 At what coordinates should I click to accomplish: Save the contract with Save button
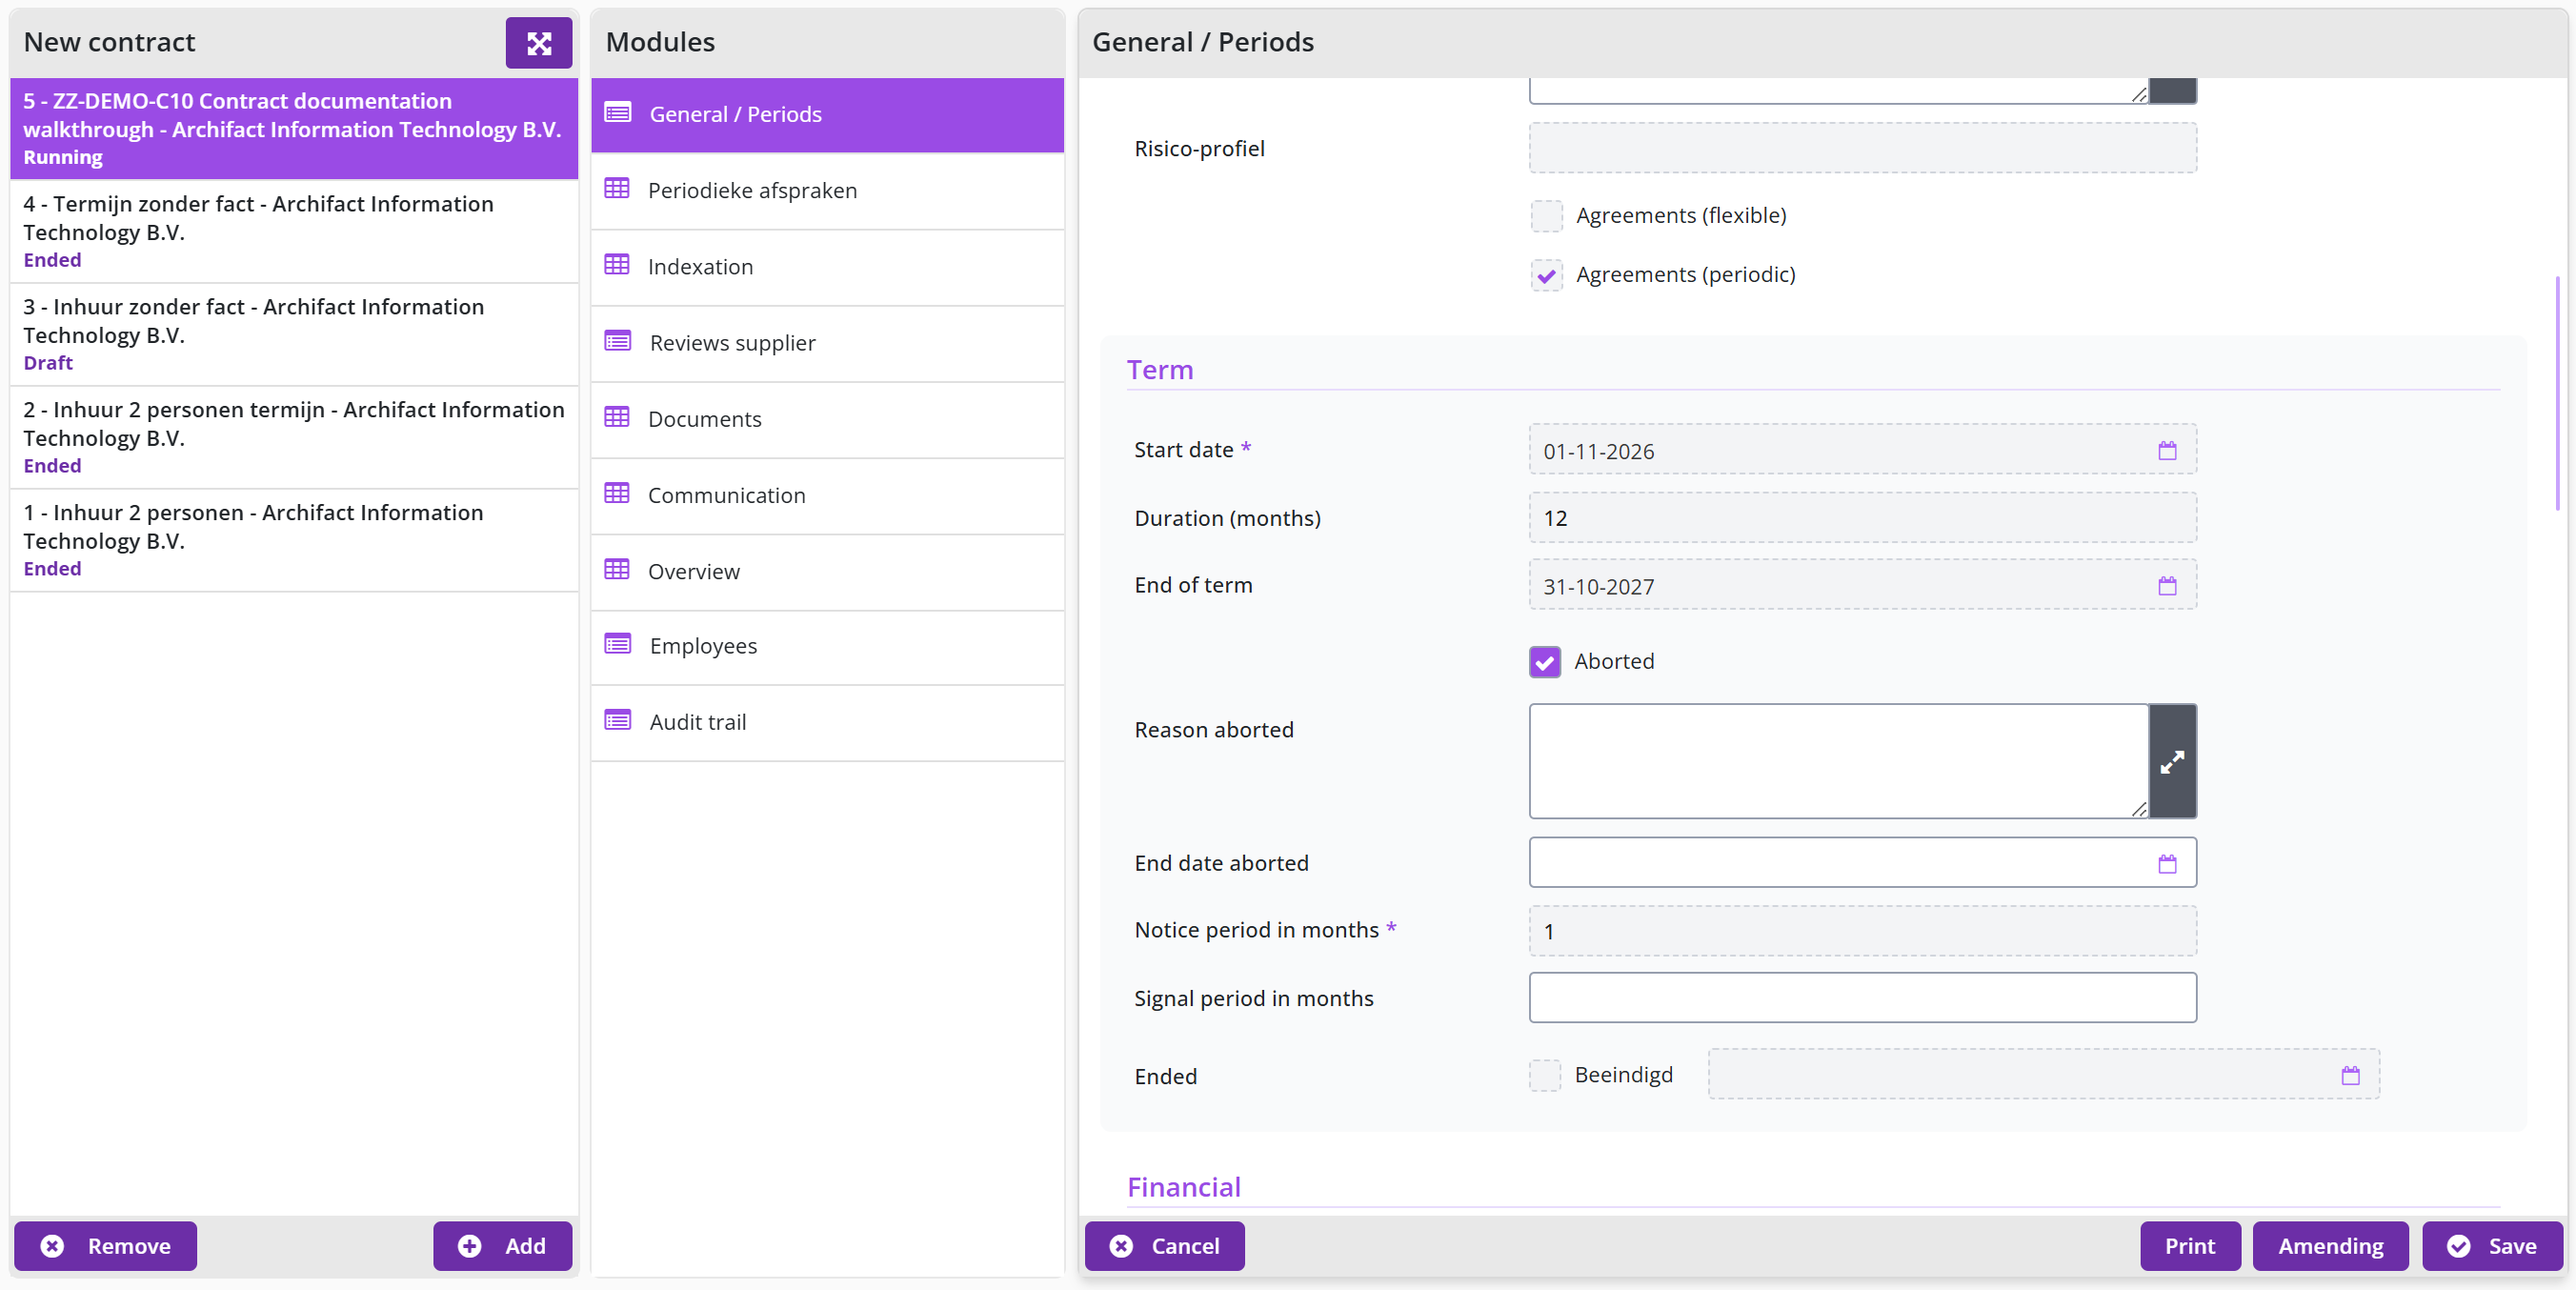pos(2492,1246)
